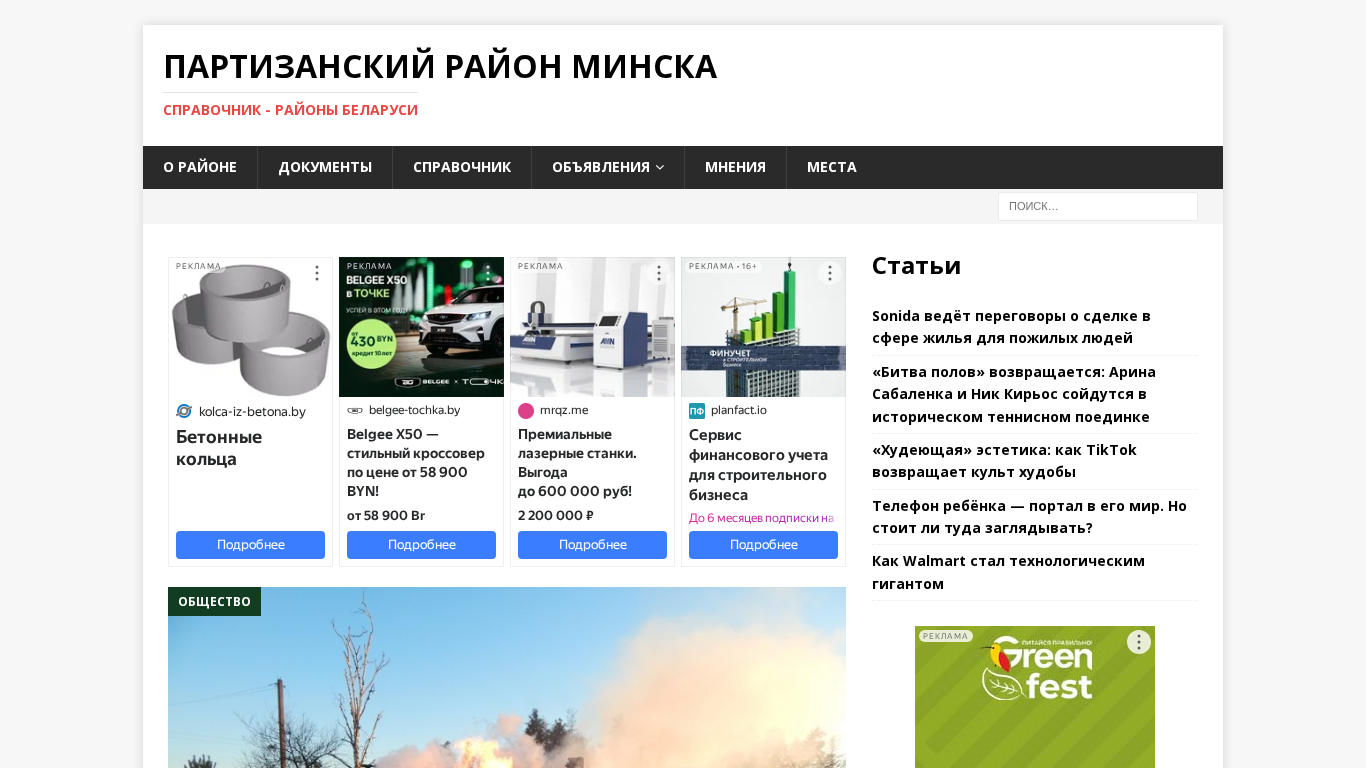This screenshot has width=1366, height=768.
Task: Click Подробнее on the Бетонные кольца ad
Action: (250, 545)
